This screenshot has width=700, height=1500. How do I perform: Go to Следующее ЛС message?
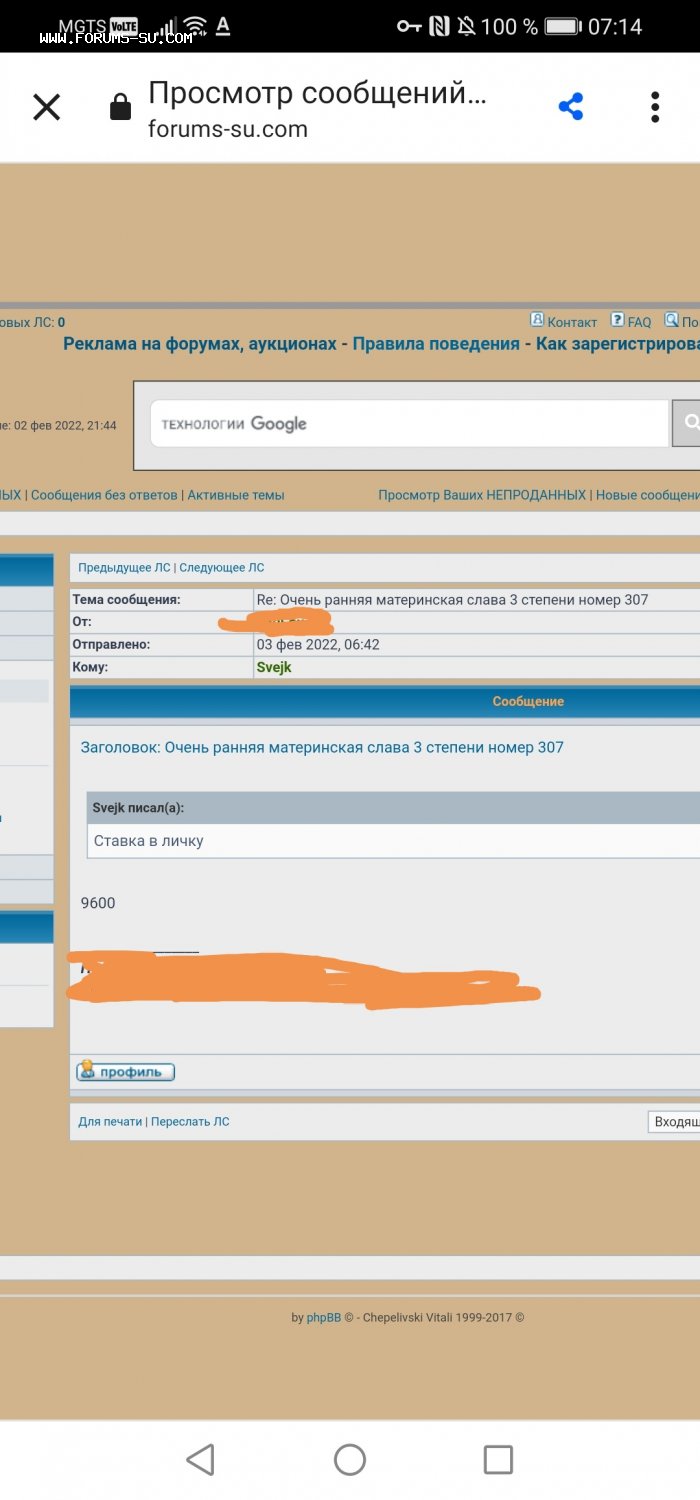(x=222, y=567)
